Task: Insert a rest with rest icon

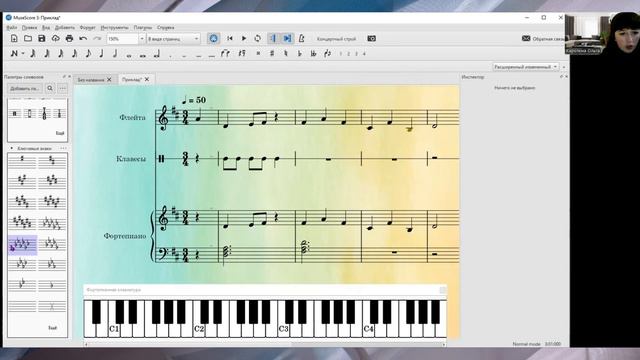Action: (242, 53)
